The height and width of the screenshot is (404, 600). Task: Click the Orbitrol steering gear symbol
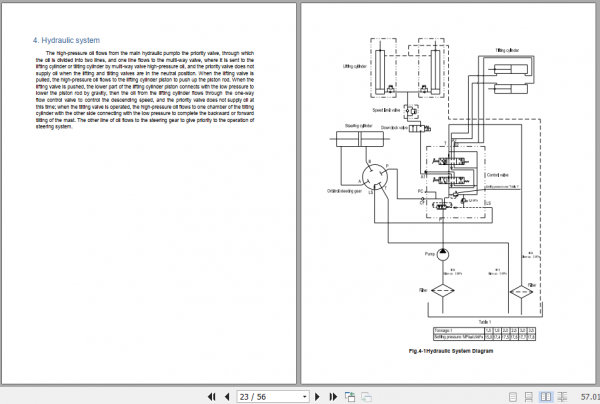point(375,177)
